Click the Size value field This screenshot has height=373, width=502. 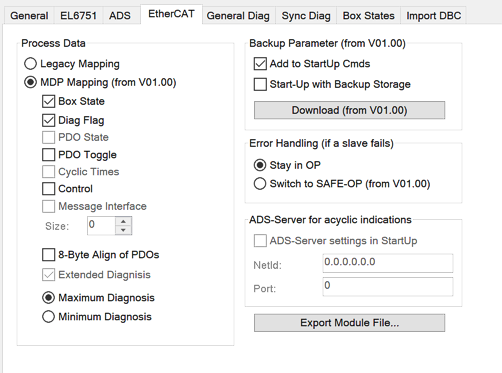click(x=101, y=226)
